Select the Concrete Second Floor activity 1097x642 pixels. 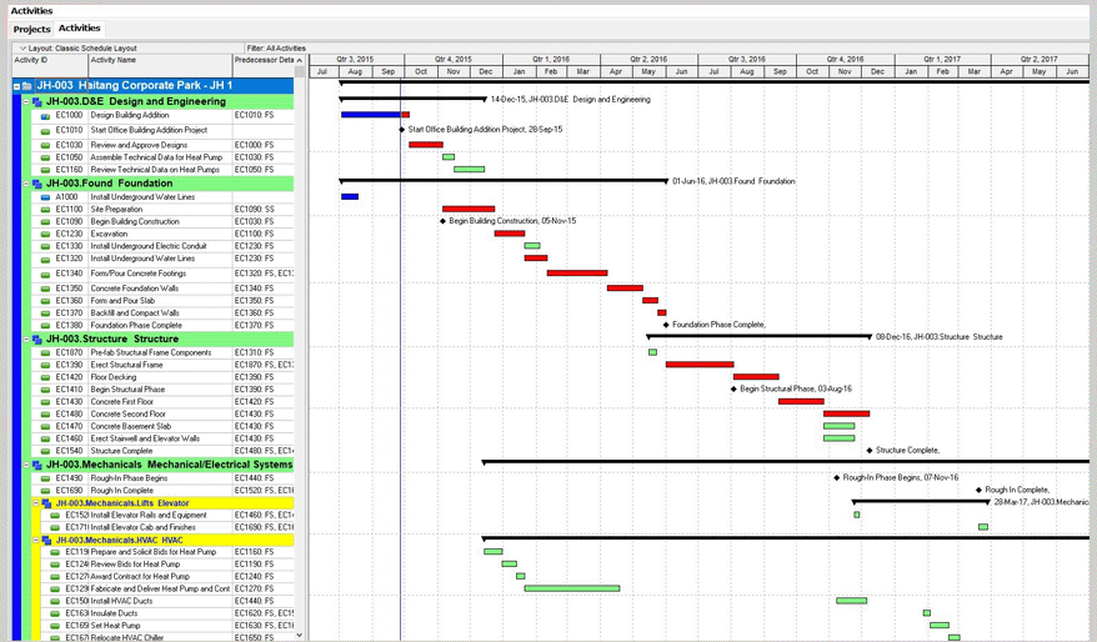coord(128,414)
